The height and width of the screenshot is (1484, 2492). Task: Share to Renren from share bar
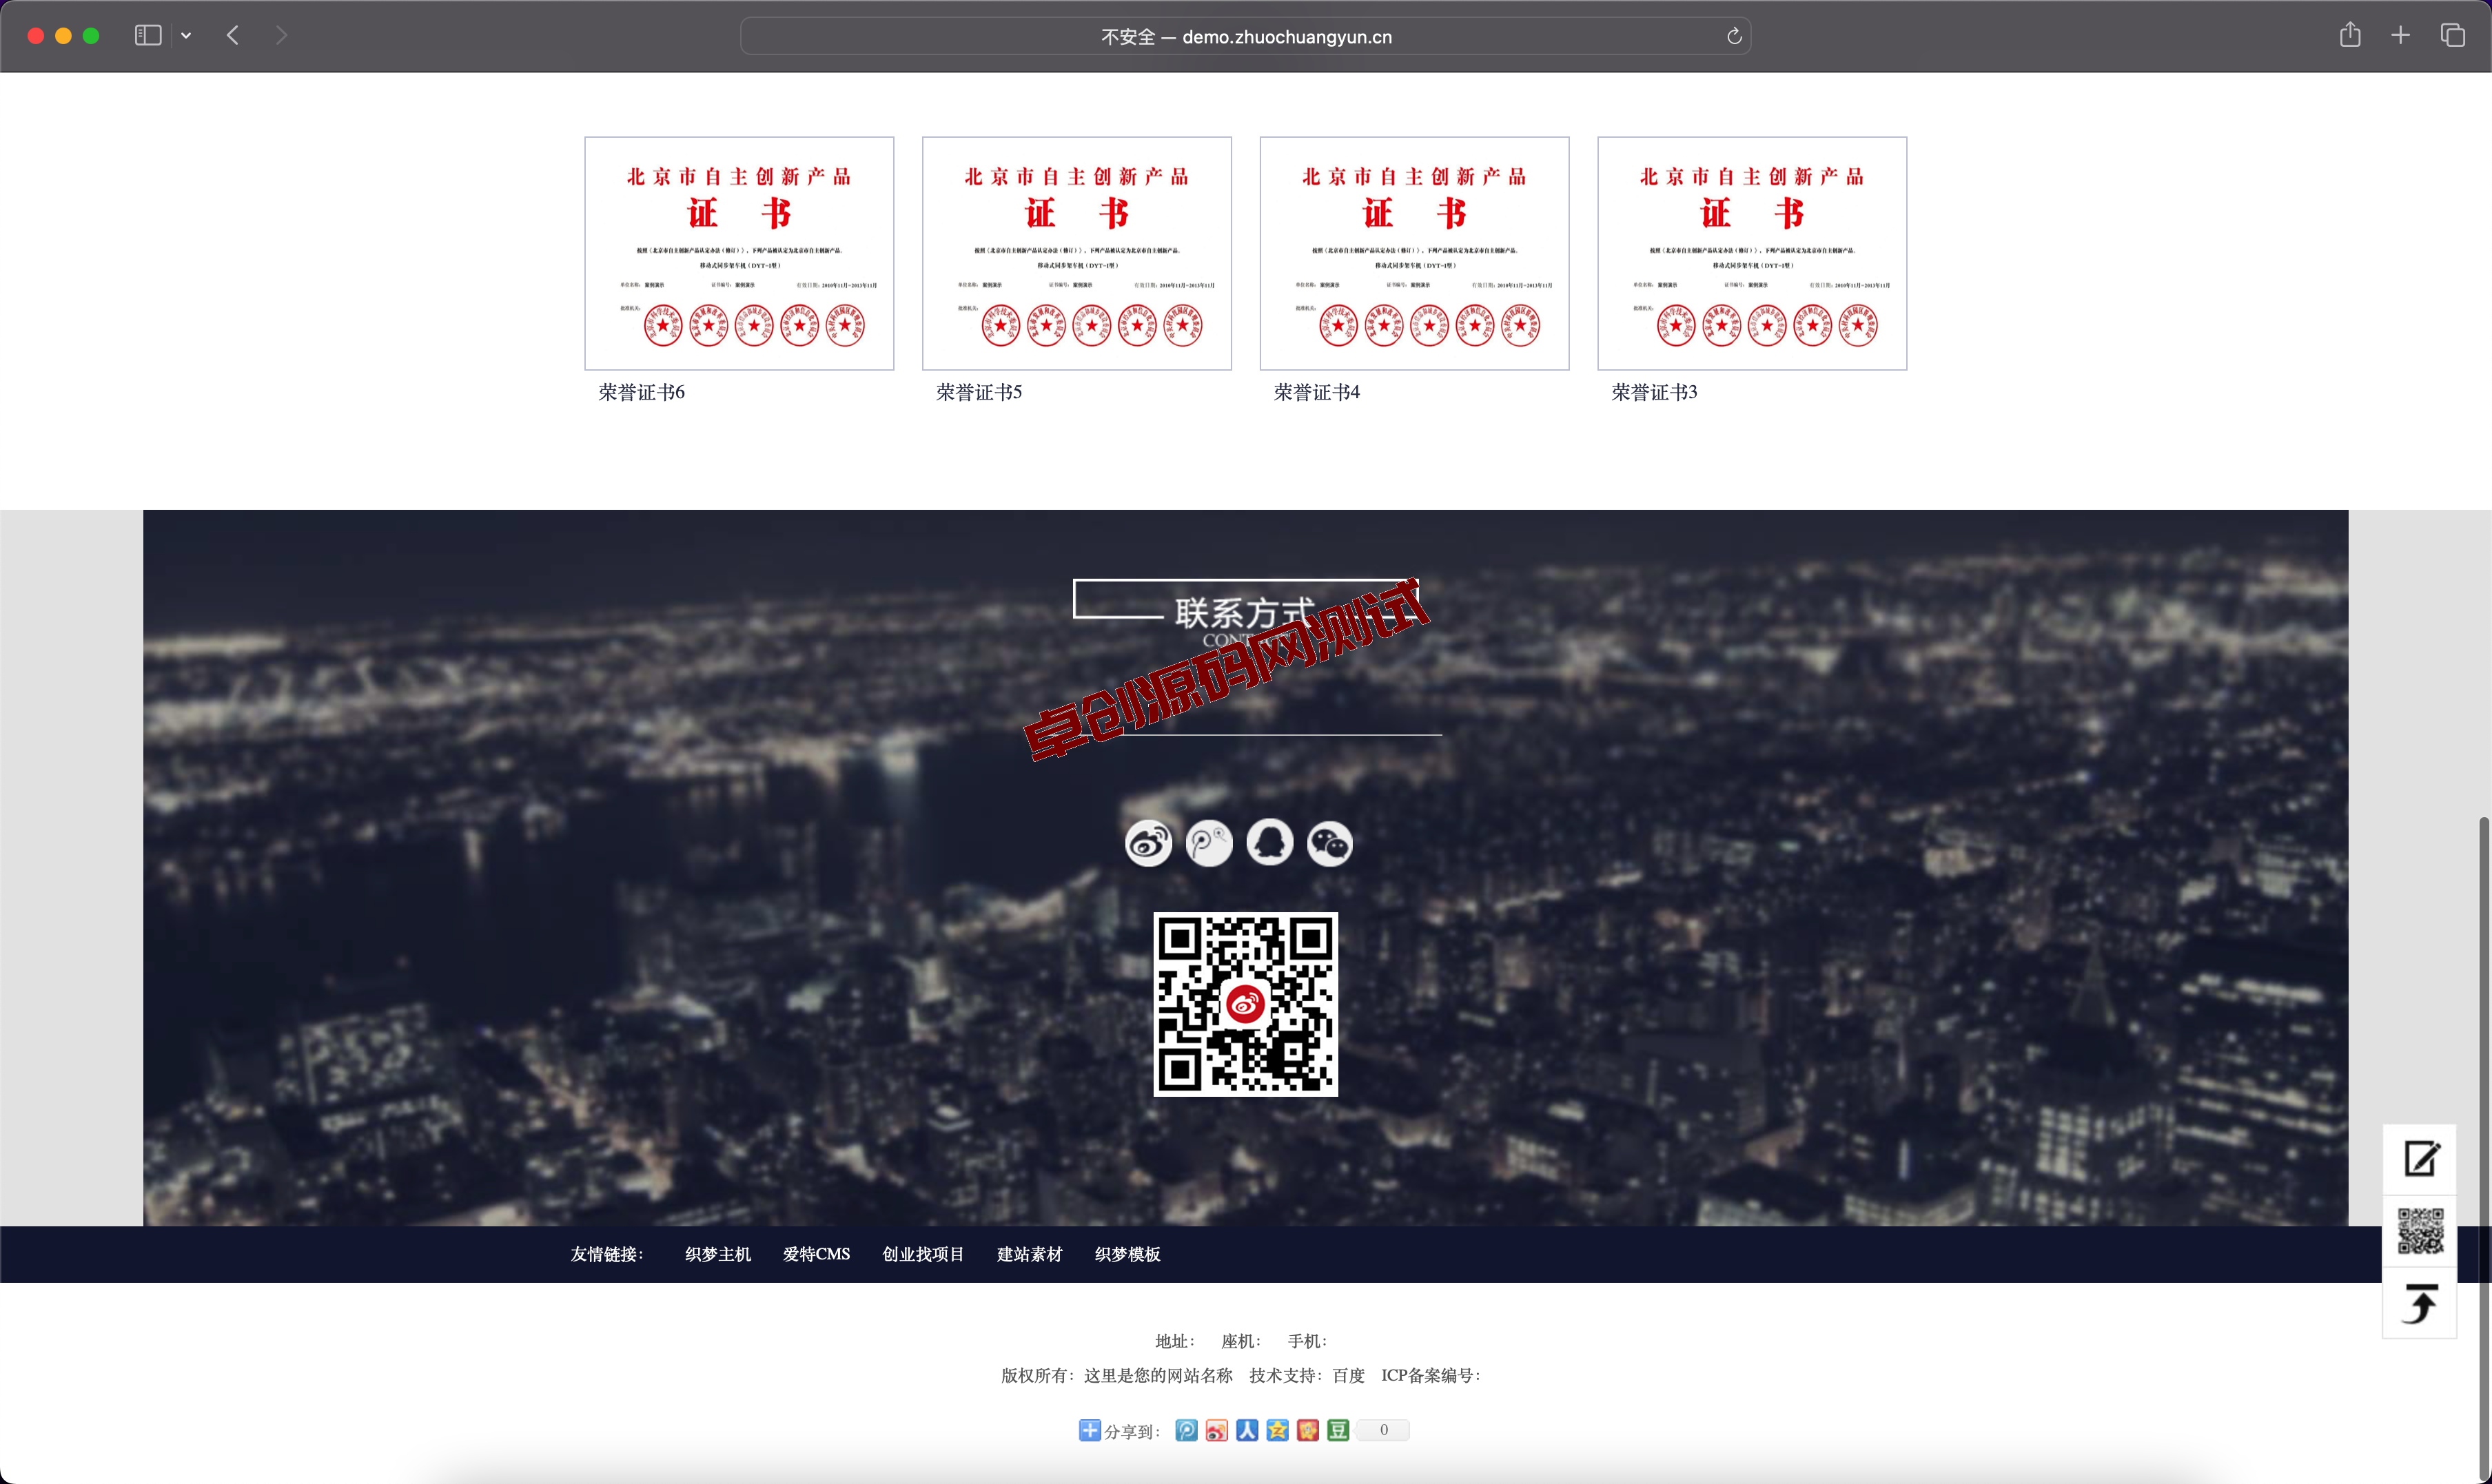(x=1247, y=1430)
